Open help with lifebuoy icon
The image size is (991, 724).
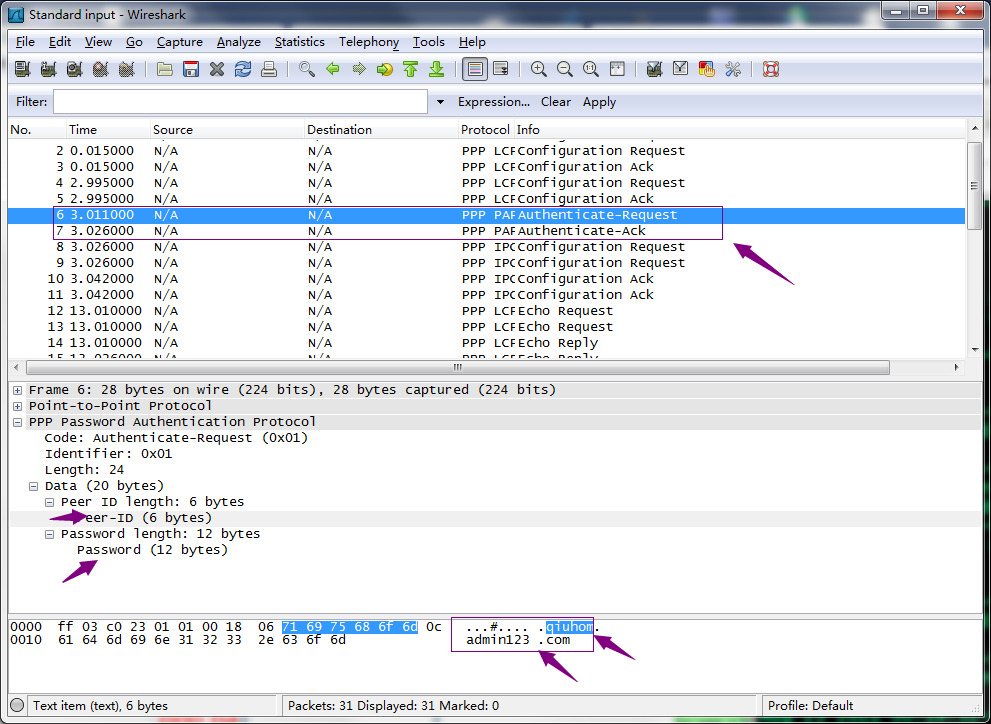(x=770, y=69)
